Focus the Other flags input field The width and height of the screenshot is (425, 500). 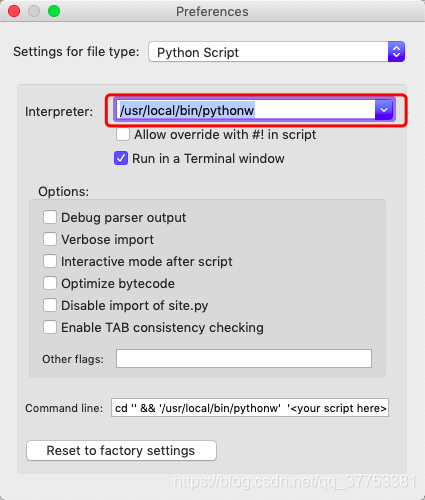[x=244, y=359]
